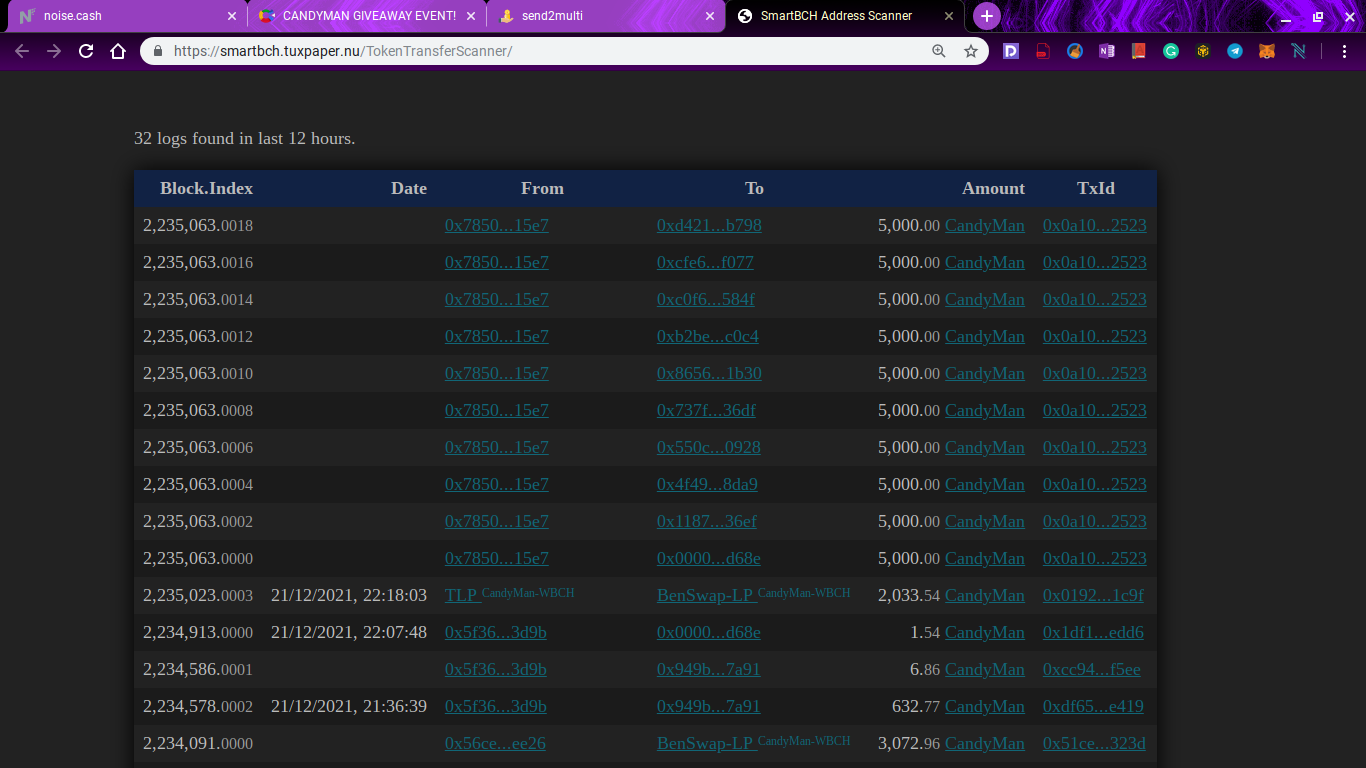The width and height of the screenshot is (1366, 768).
Task: Open the red dictionary book extension
Action: pyautogui.click(x=1138, y=51)
